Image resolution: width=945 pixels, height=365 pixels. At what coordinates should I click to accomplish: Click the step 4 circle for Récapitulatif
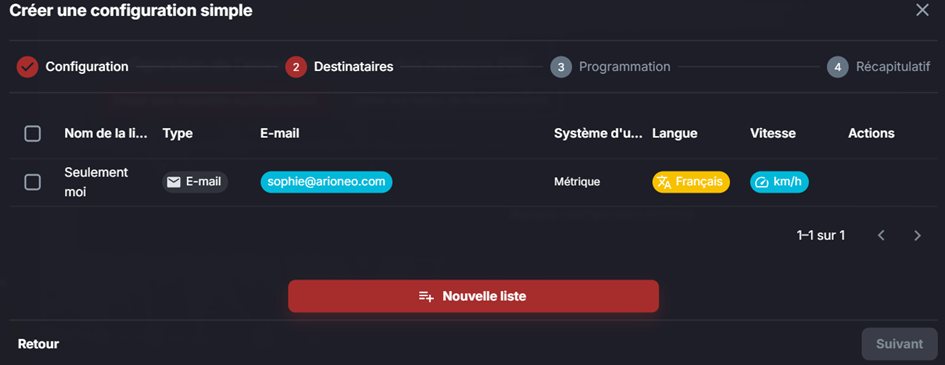coord(837,67)
